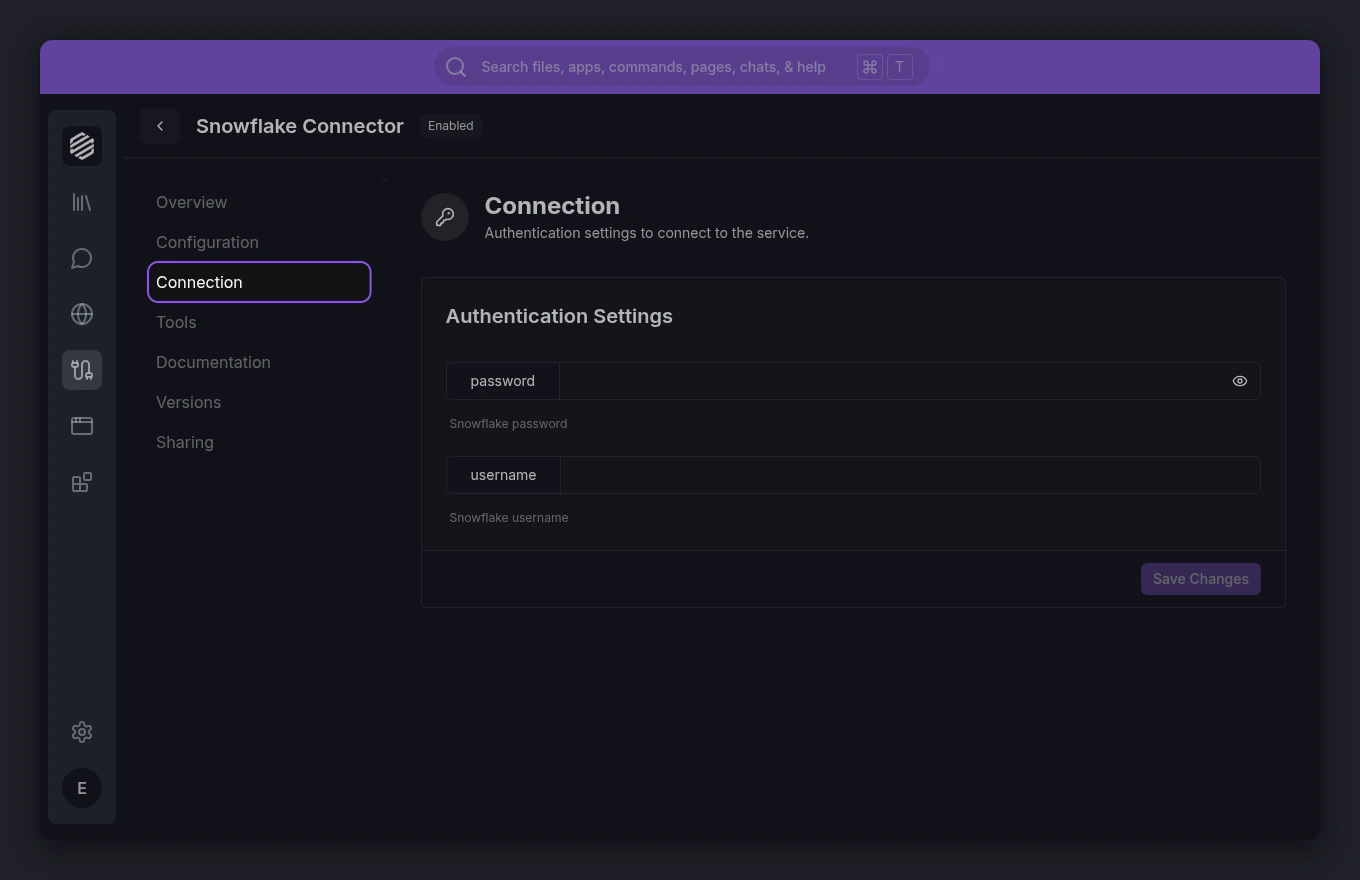Select the connectors plug icon in sidebar
The width and height of the screenshot is (1360, 880).
pyautogui.click(x=82, y=370)
